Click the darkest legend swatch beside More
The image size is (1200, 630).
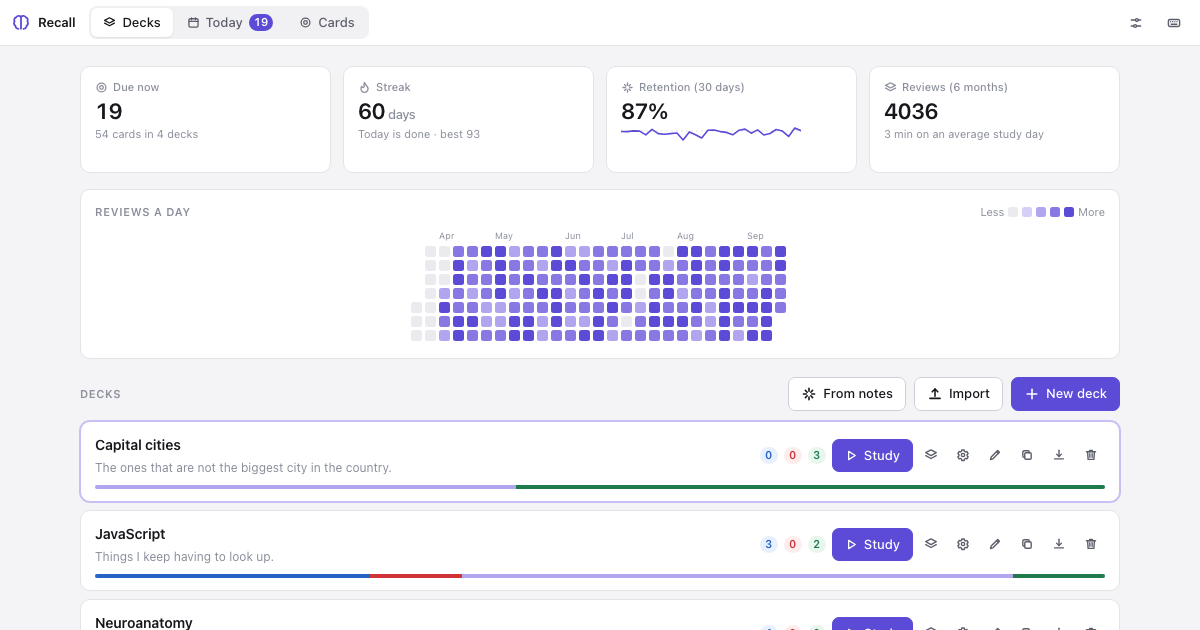[1069, 212]
